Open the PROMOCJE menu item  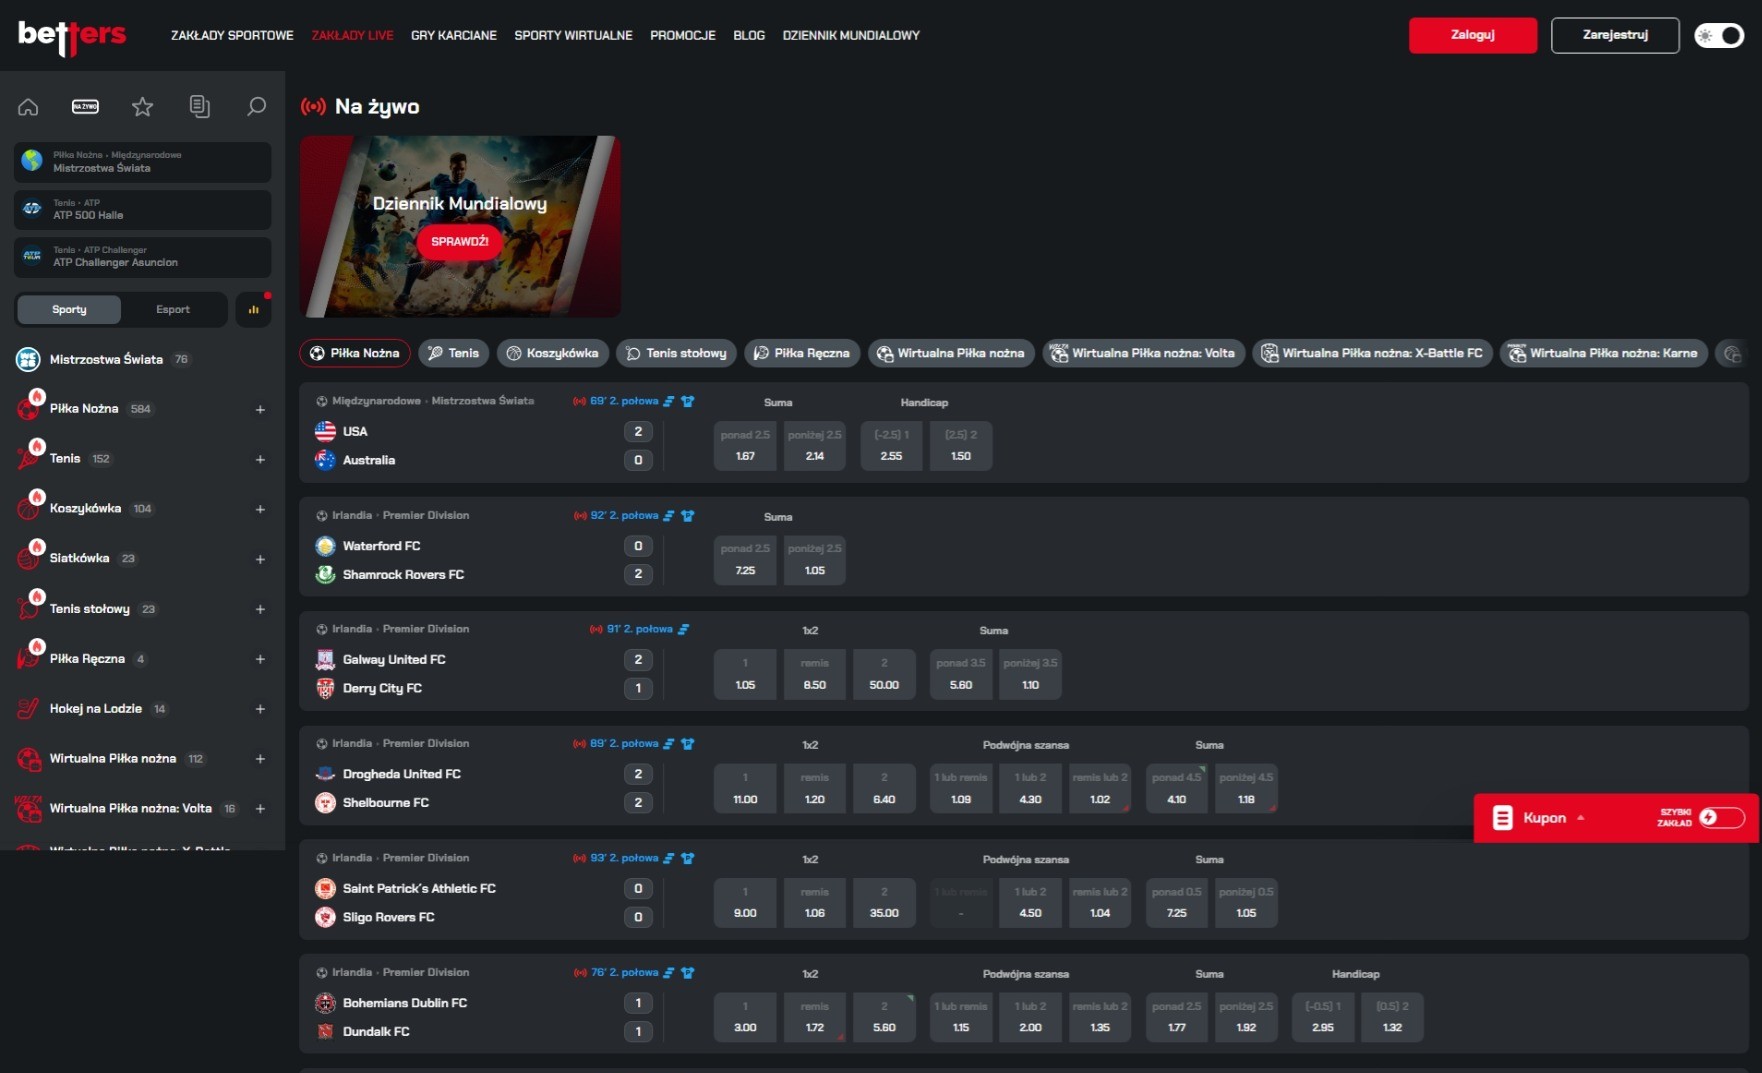pos(683,35)
